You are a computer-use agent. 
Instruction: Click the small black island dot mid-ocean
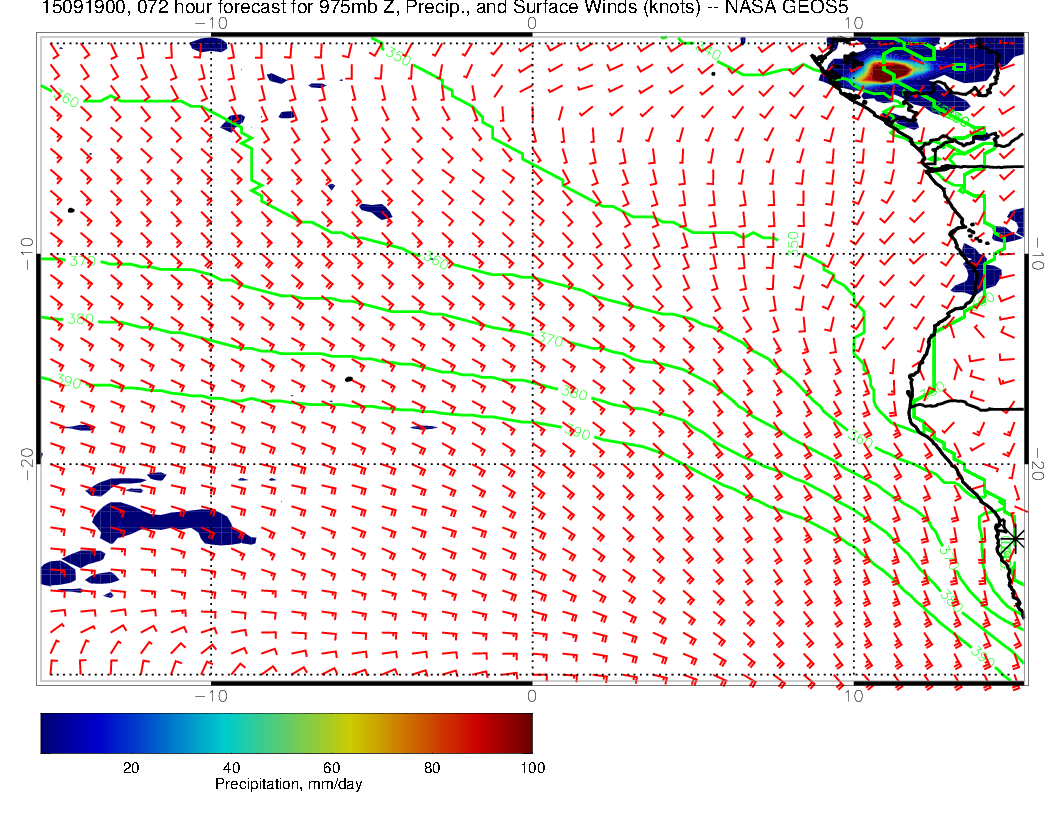coord(348,379)
